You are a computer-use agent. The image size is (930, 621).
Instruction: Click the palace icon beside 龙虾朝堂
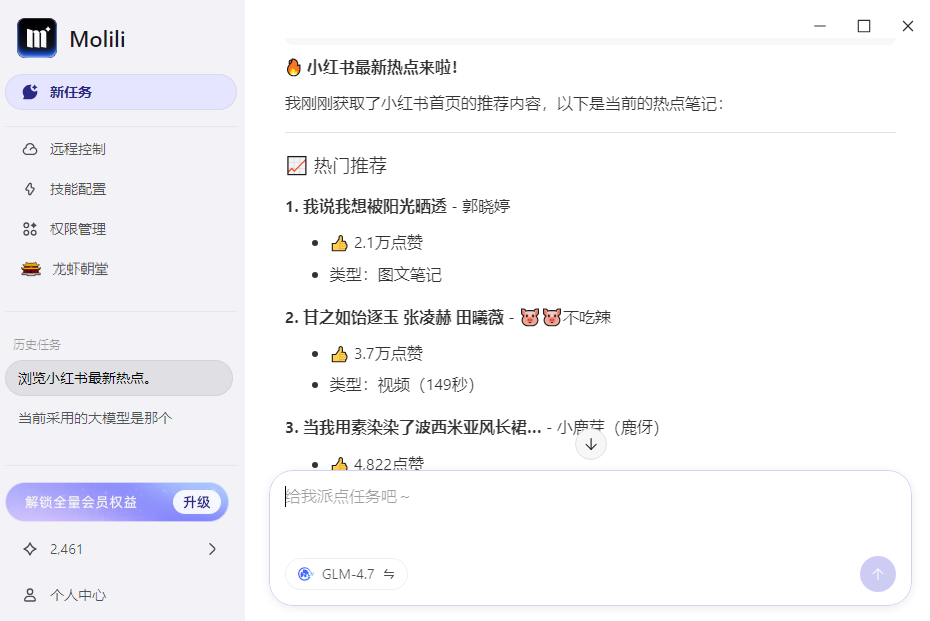pos(31,269)
